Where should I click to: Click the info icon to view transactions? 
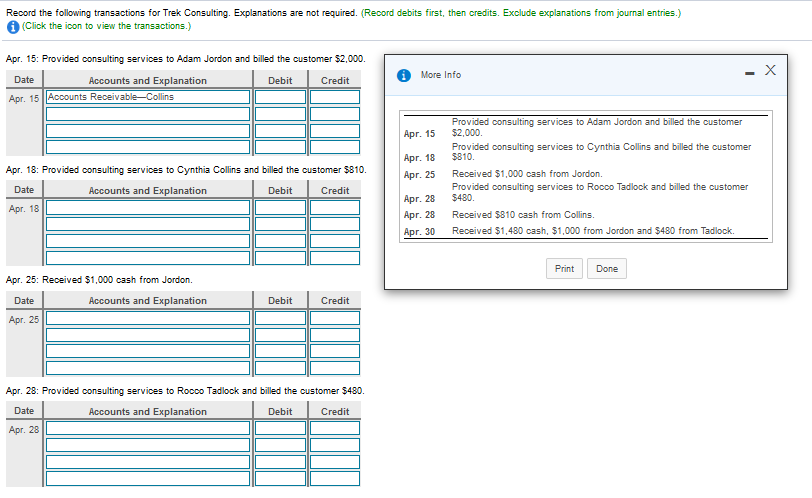pos(13,27)
